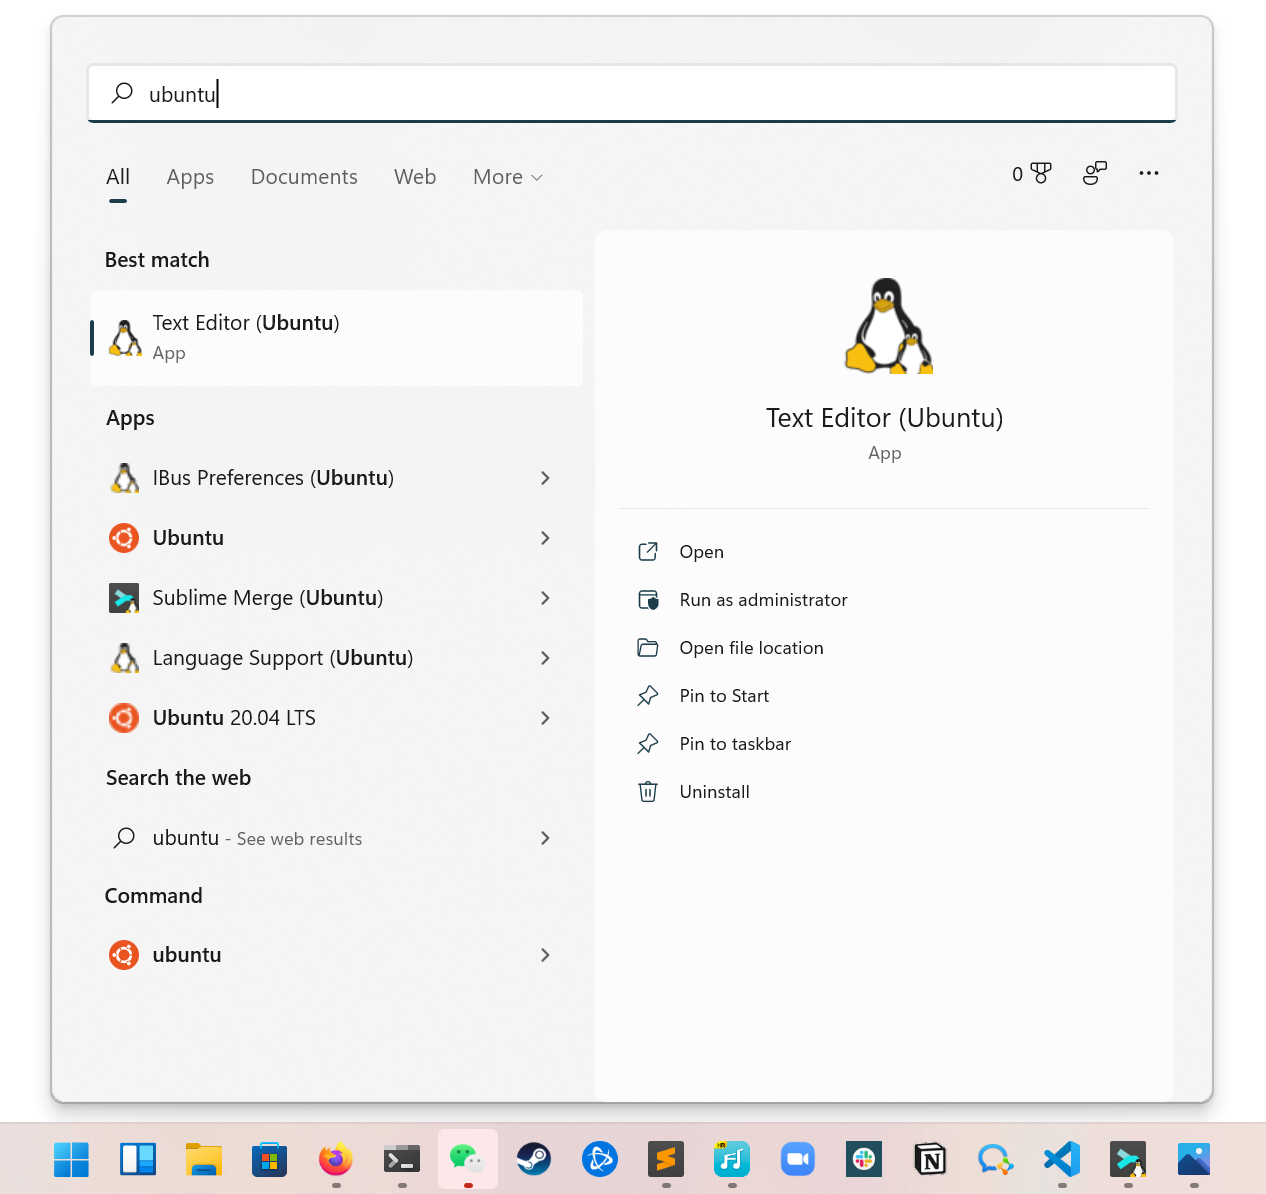Click the Ubuntu icon beside the ubuntu command

click(123, 955)
